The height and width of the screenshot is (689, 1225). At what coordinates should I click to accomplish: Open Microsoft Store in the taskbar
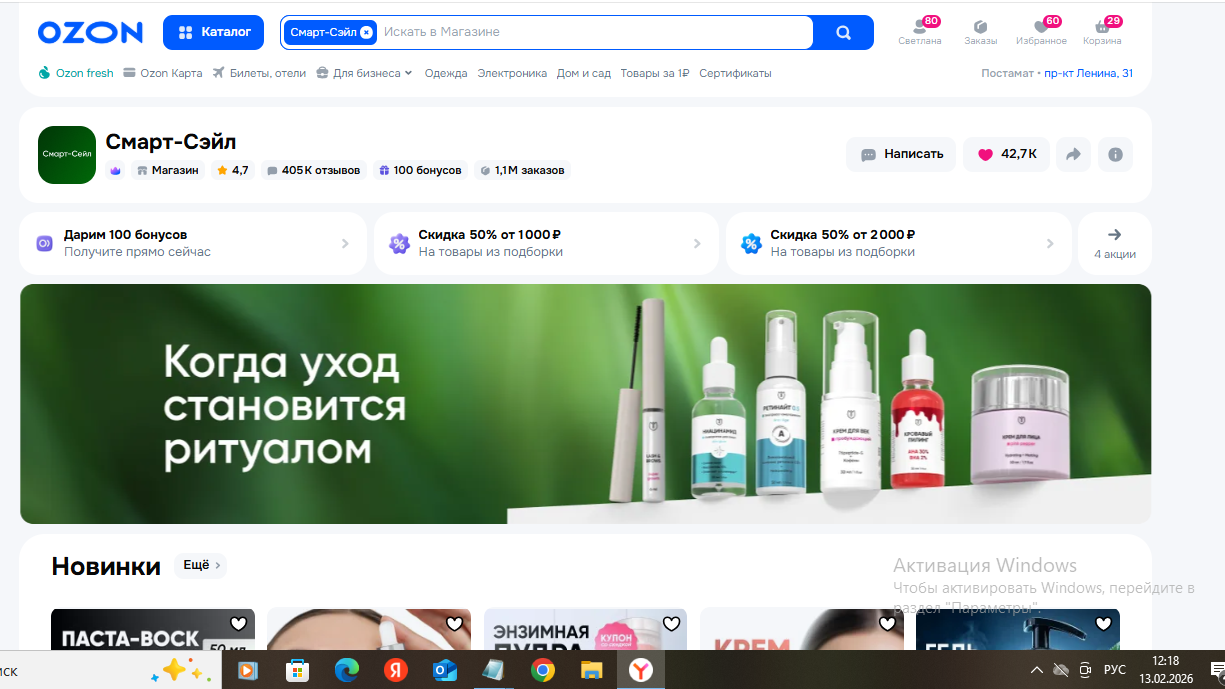click(297, 670)
